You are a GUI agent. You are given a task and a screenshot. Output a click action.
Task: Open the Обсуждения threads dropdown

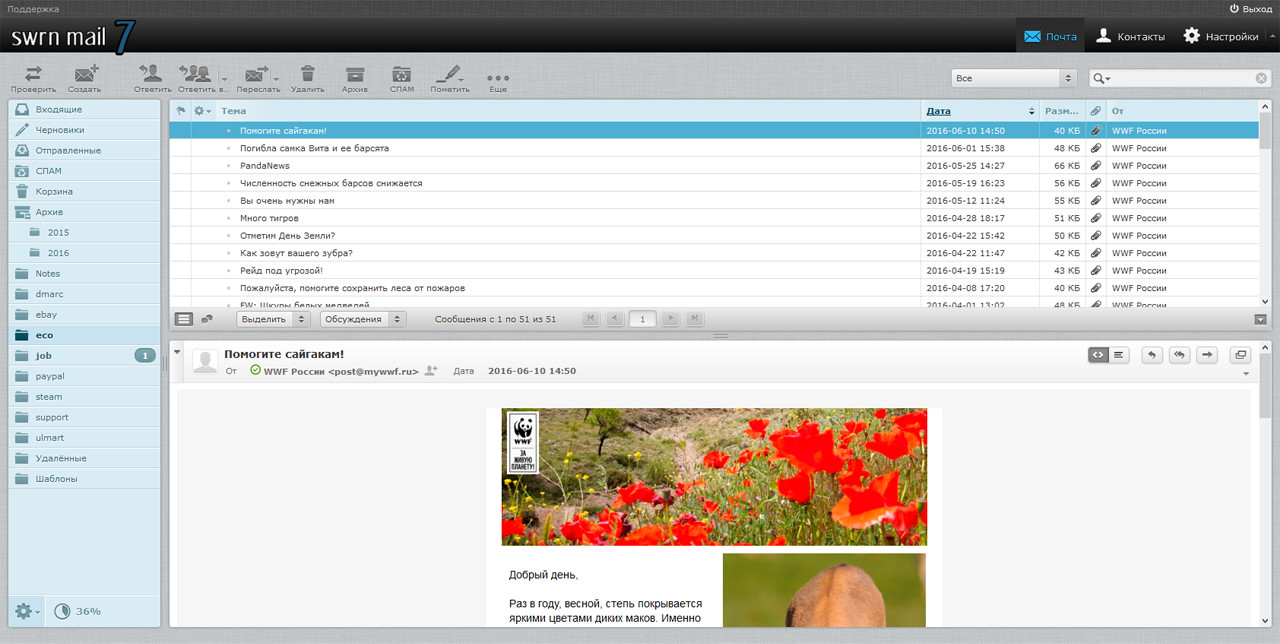tap(362, 319)
